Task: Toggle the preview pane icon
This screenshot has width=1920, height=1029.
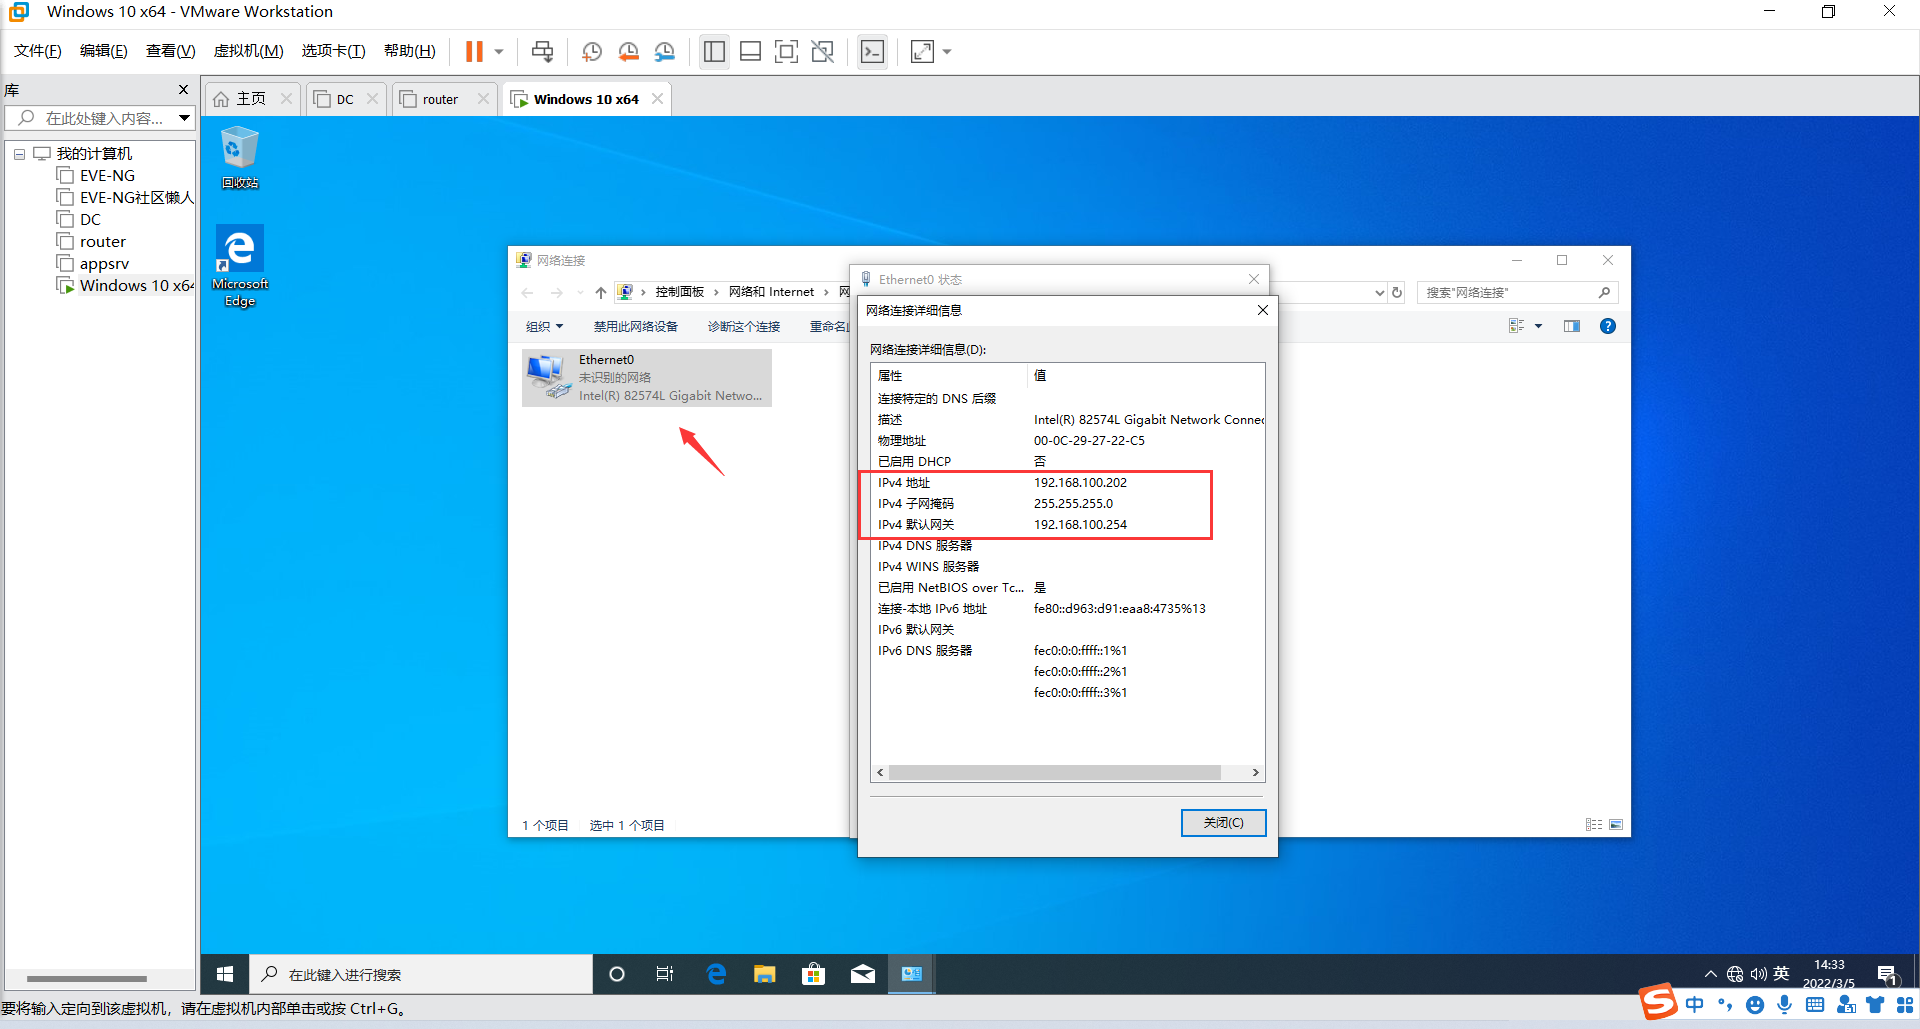Action: (x=1572, y=326)
